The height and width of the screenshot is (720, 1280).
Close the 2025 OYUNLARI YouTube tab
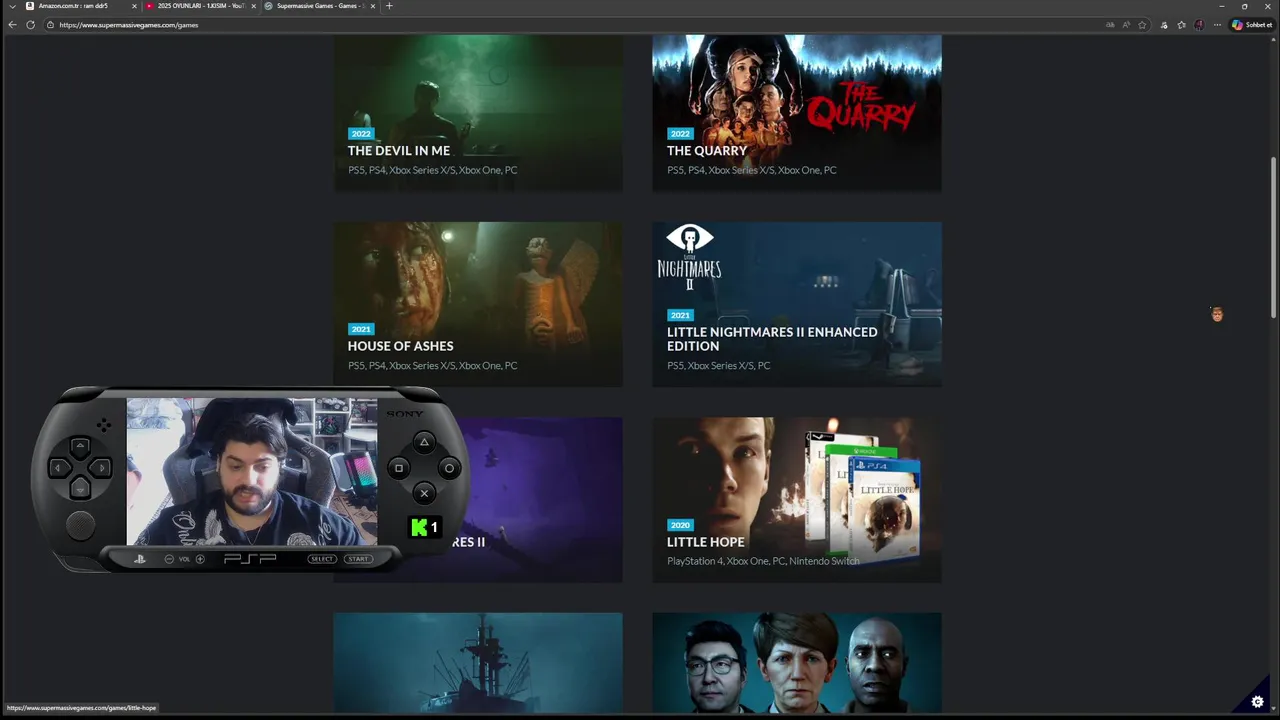click(x=253, y=6)
